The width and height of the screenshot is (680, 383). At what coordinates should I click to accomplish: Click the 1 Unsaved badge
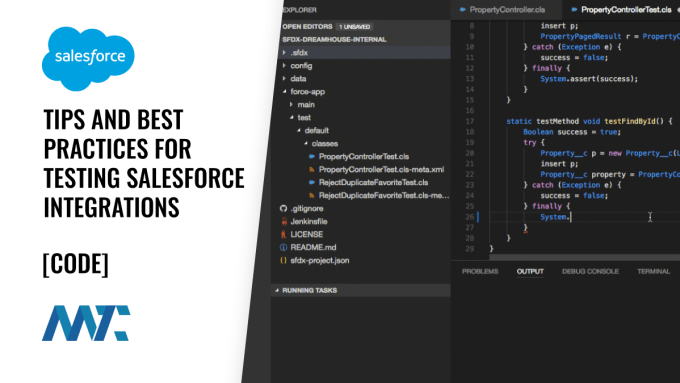click(x=355, y=27)
